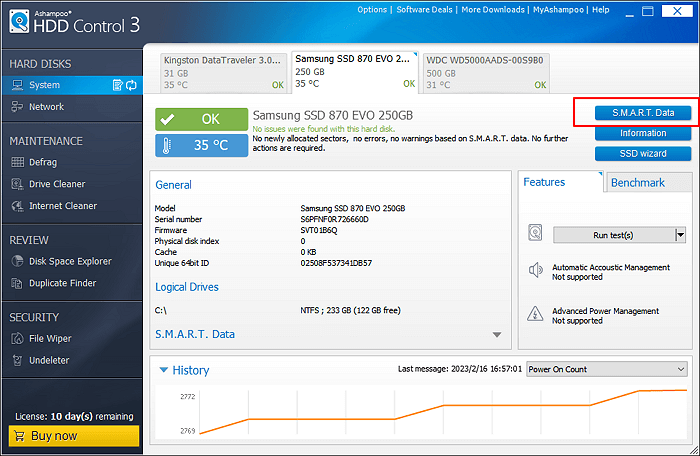Screen dimensions: 700x456
Task: Open Disk Space Explorer pie chart icon
Action: coord(18,262)
